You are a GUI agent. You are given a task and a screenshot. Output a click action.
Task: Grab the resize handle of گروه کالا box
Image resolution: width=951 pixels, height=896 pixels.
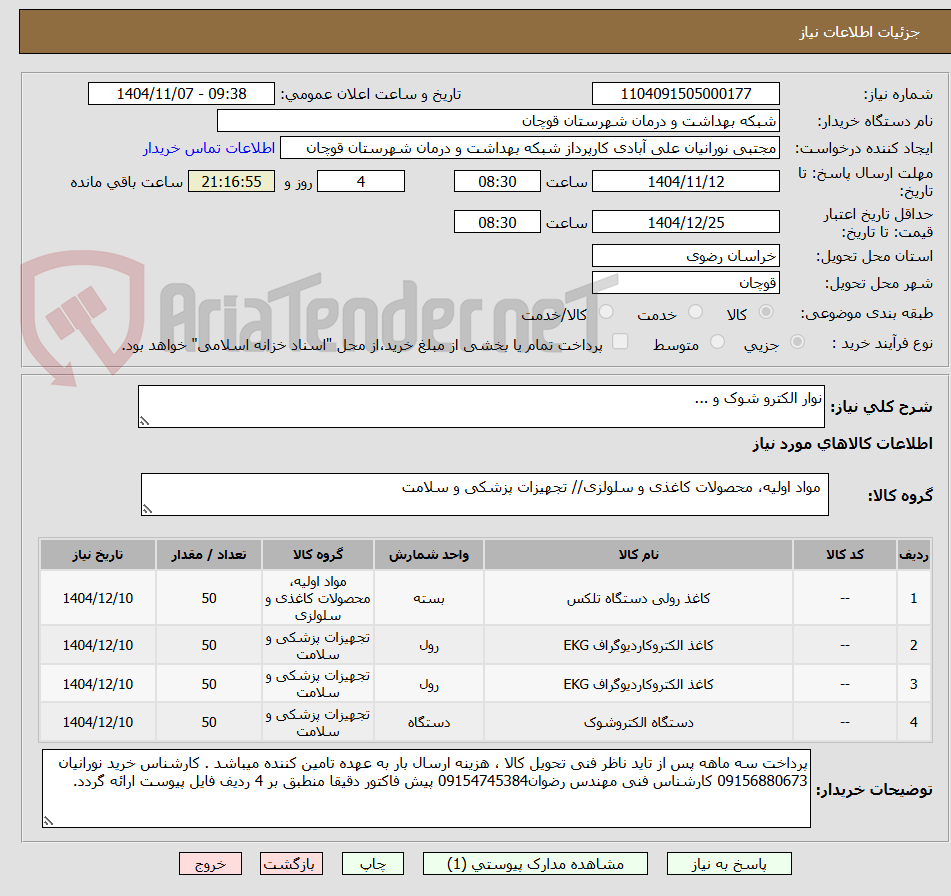pyautogui.click(x=147, y=509)
